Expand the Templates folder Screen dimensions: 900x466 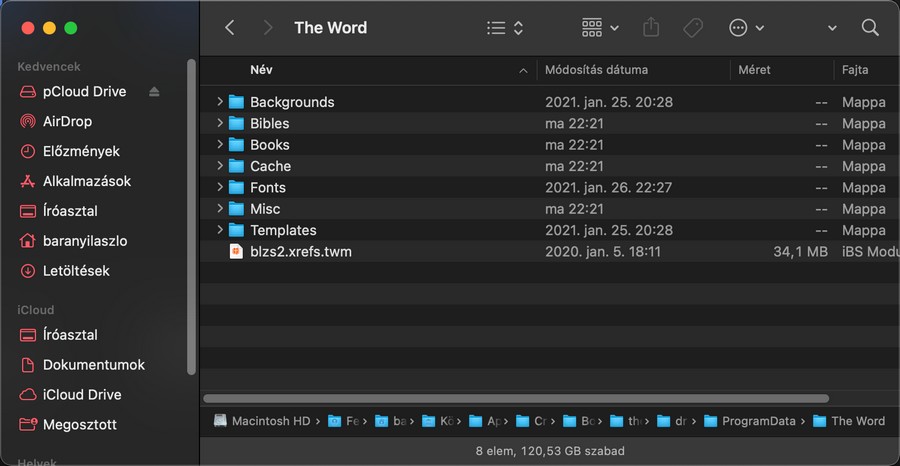coord(220,230)
